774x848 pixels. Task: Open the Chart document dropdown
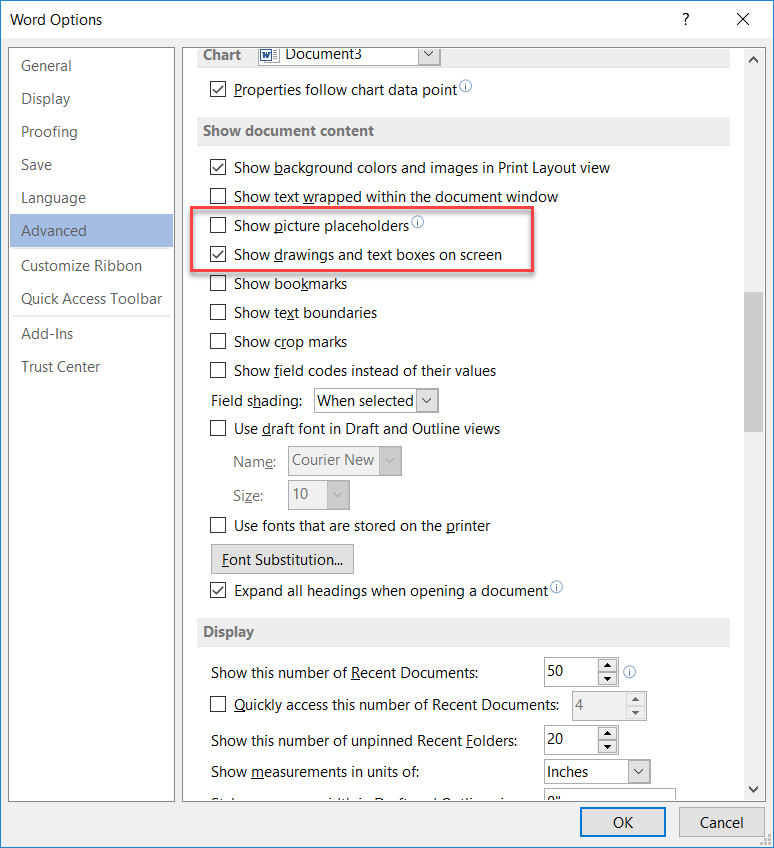(x=428, y=55)
